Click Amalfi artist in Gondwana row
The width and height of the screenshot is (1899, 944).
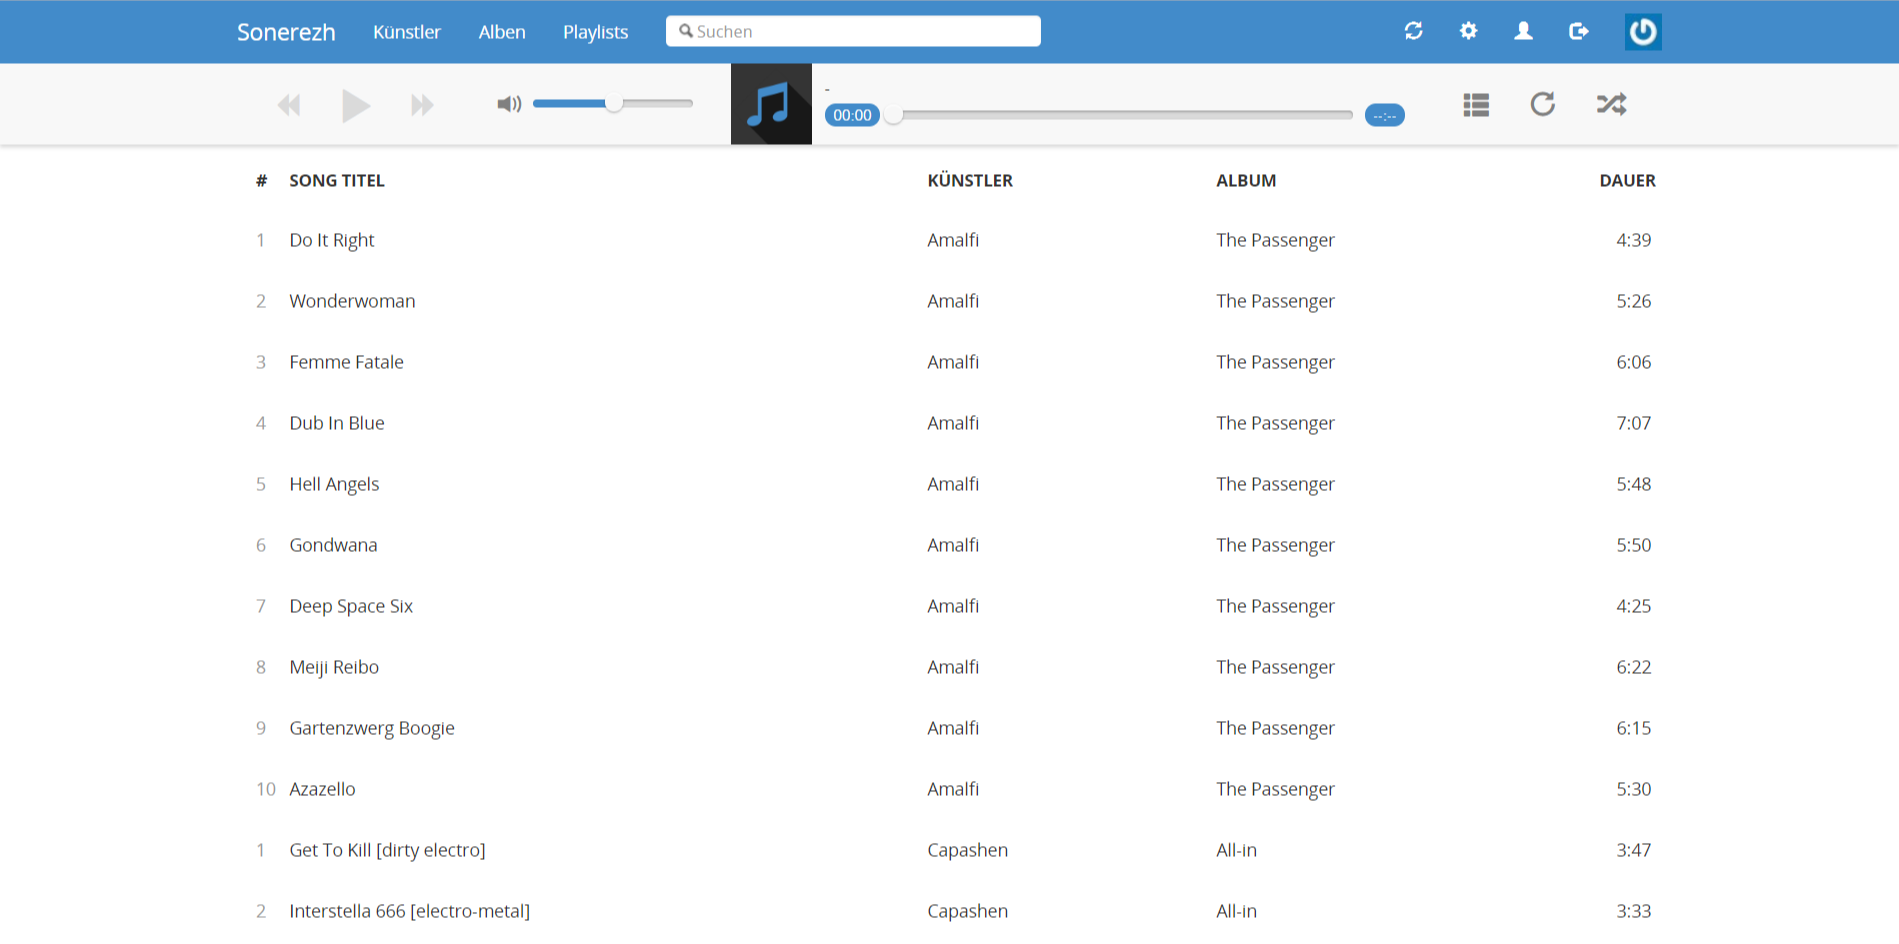click(x=953, y=545)
